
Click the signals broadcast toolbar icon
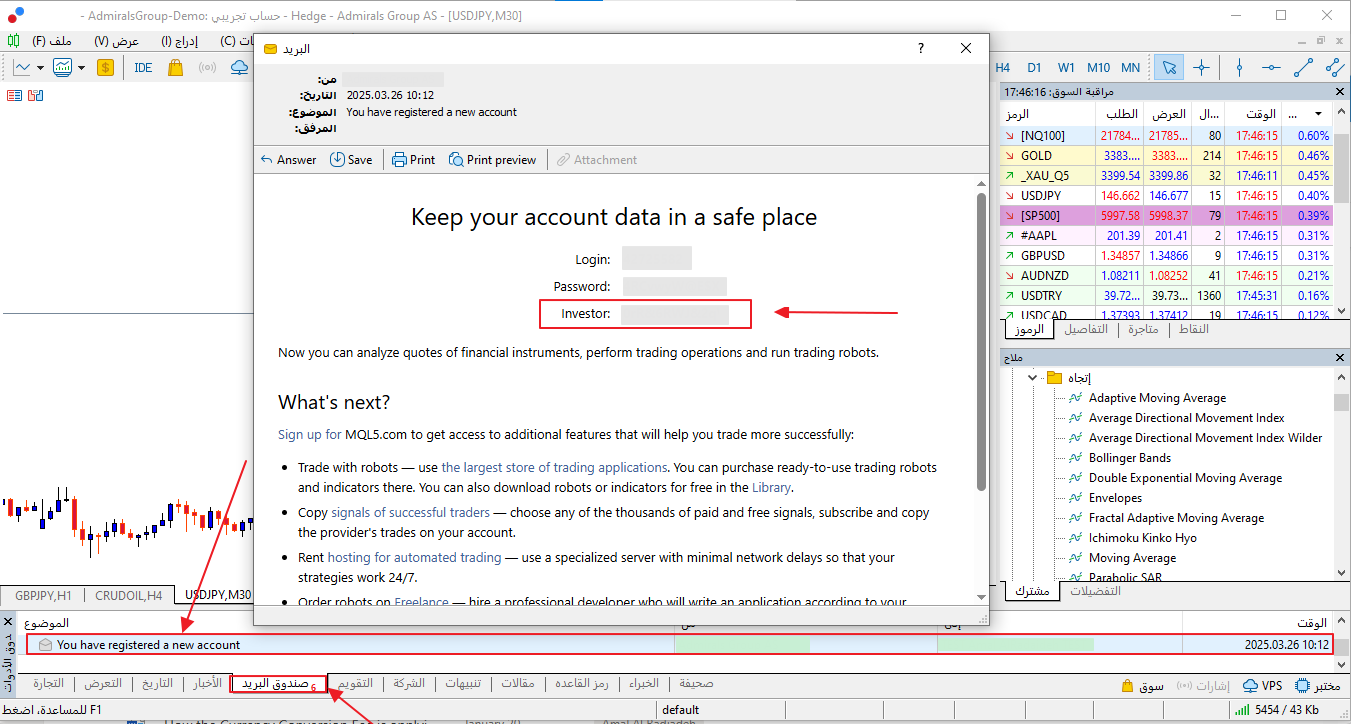click(x=207, y=67)
